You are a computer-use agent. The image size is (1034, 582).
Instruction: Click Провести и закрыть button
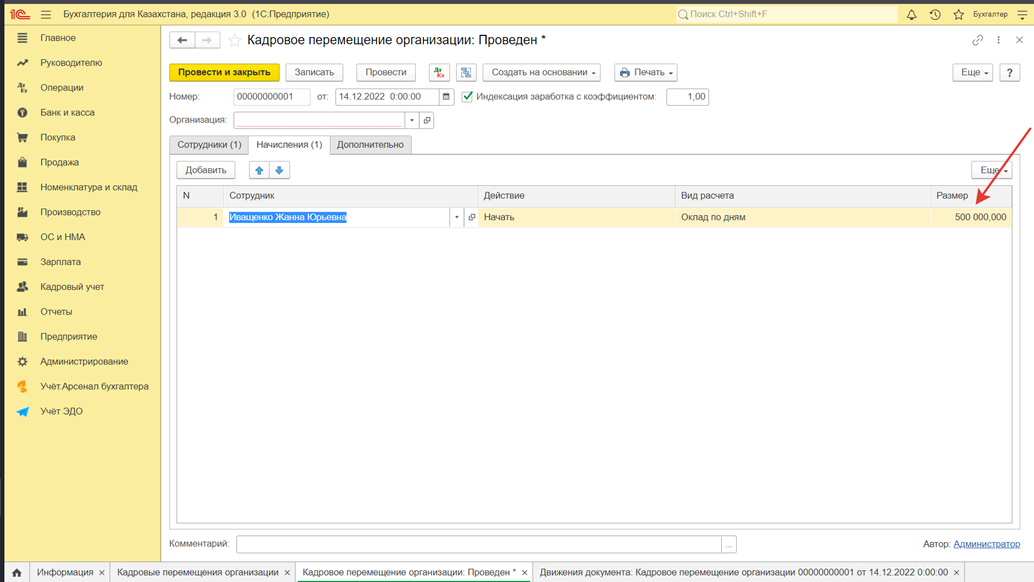point(224,73)
